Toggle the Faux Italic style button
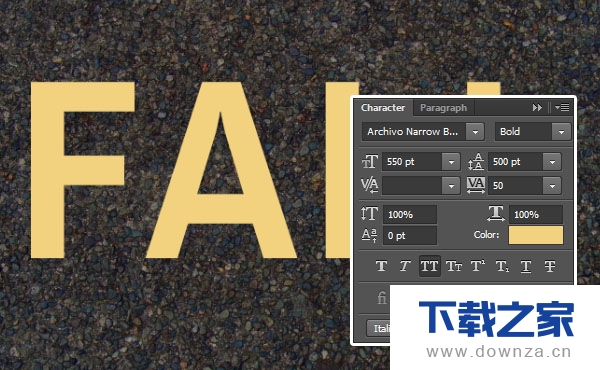 [x=404, y=266]
